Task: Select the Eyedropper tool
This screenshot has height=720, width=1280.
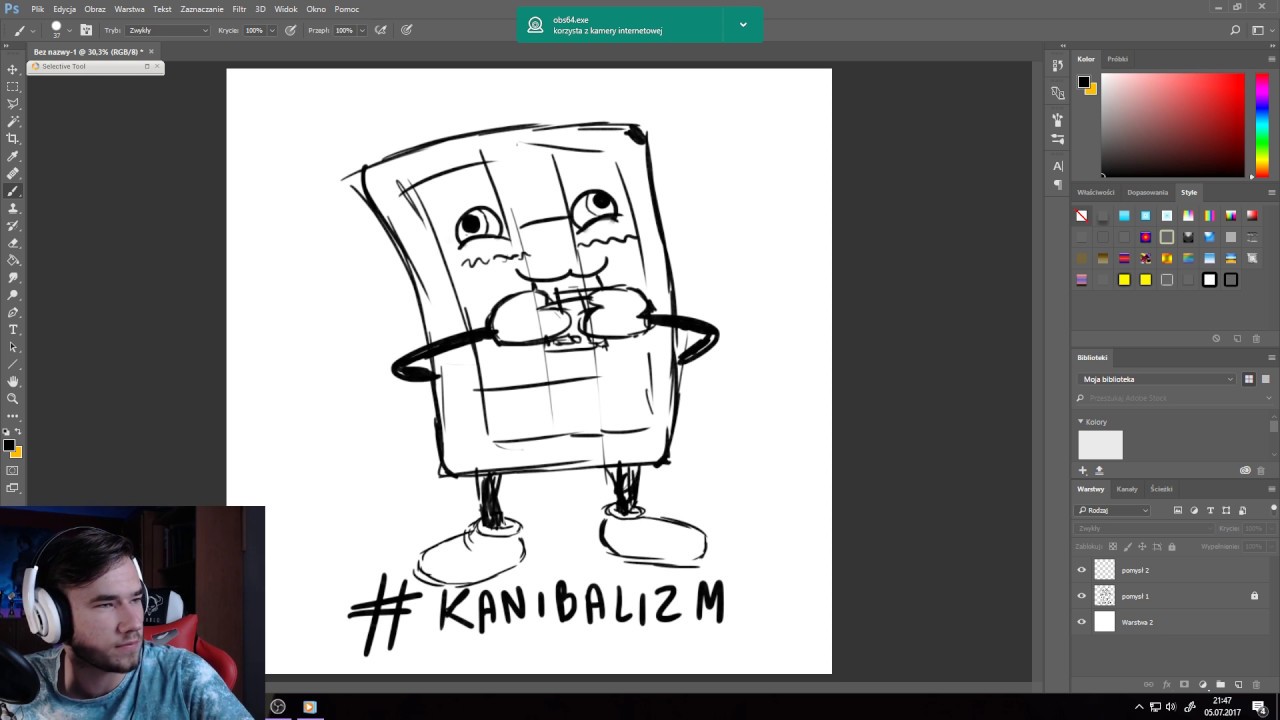Action: click(x=13, y=156)
